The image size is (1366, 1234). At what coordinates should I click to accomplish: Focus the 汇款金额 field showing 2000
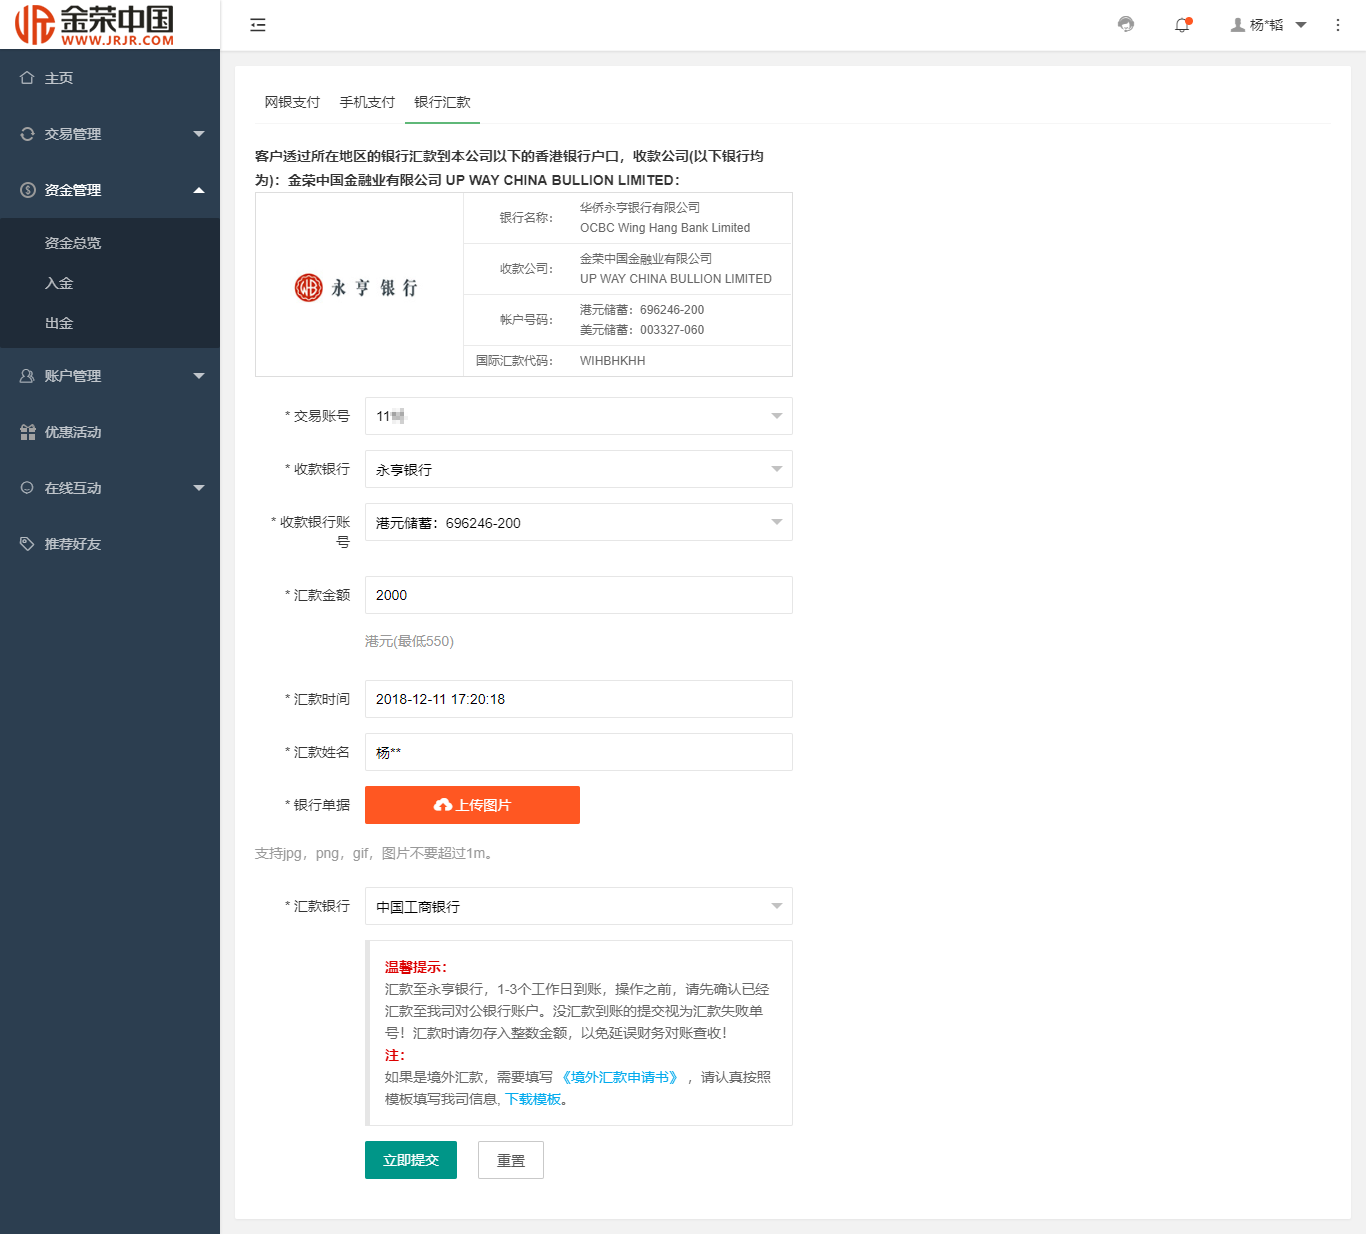pyautogui.click(x=578, y=595)
